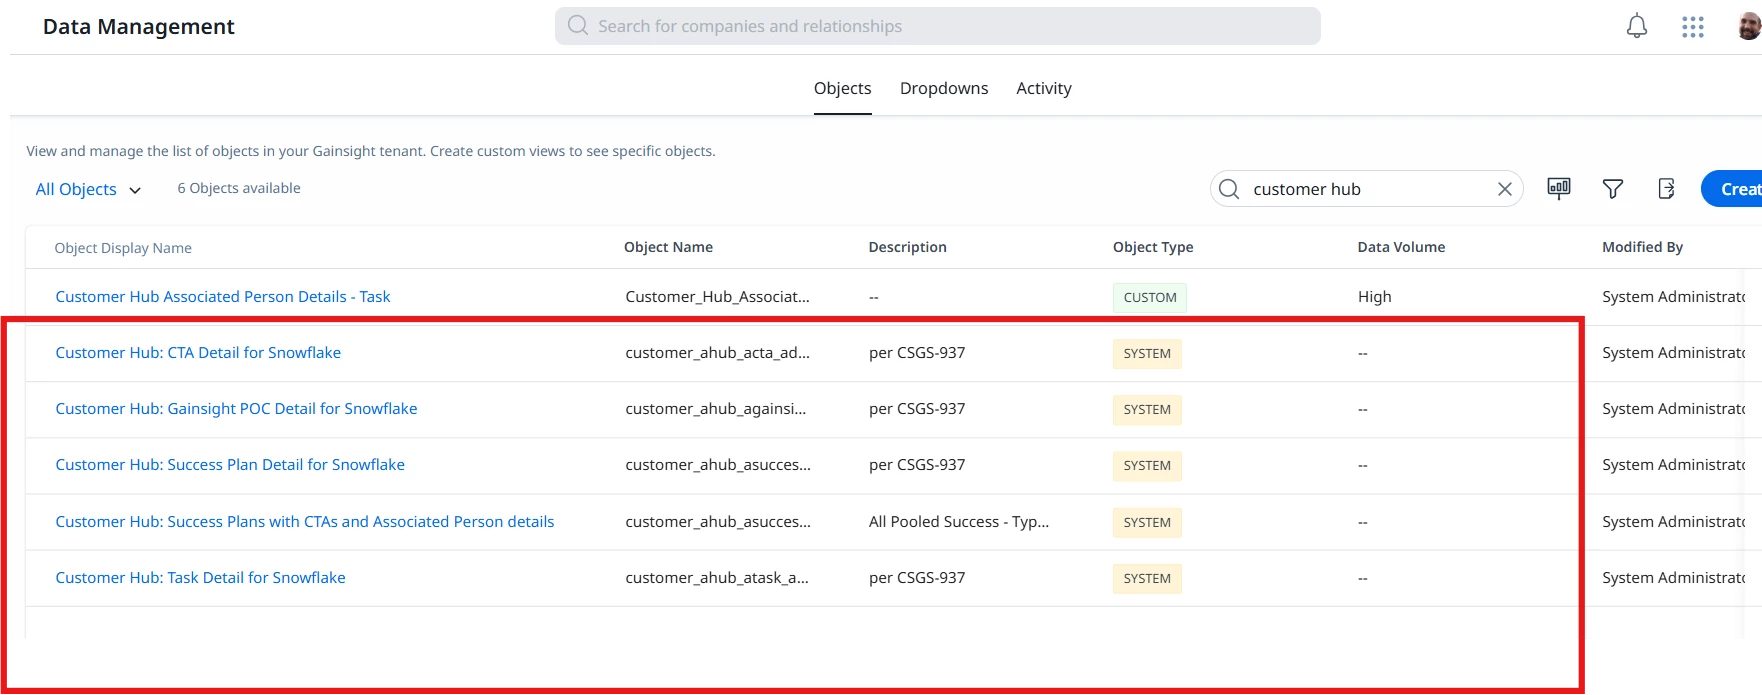1762x695 pixels.
Task: Click the Create button
Action: point(1734,189)
